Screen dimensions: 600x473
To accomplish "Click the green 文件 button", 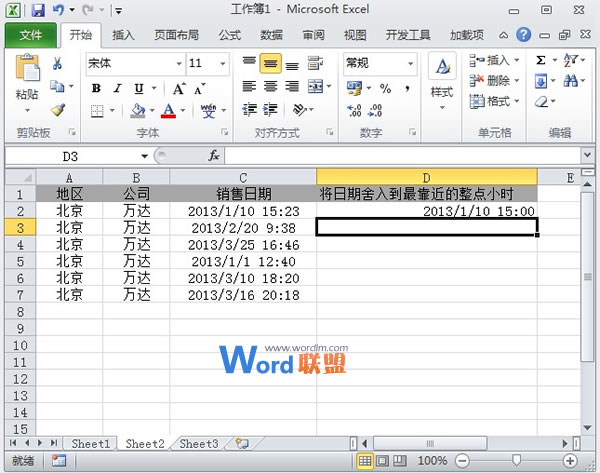I will (31, 35).
